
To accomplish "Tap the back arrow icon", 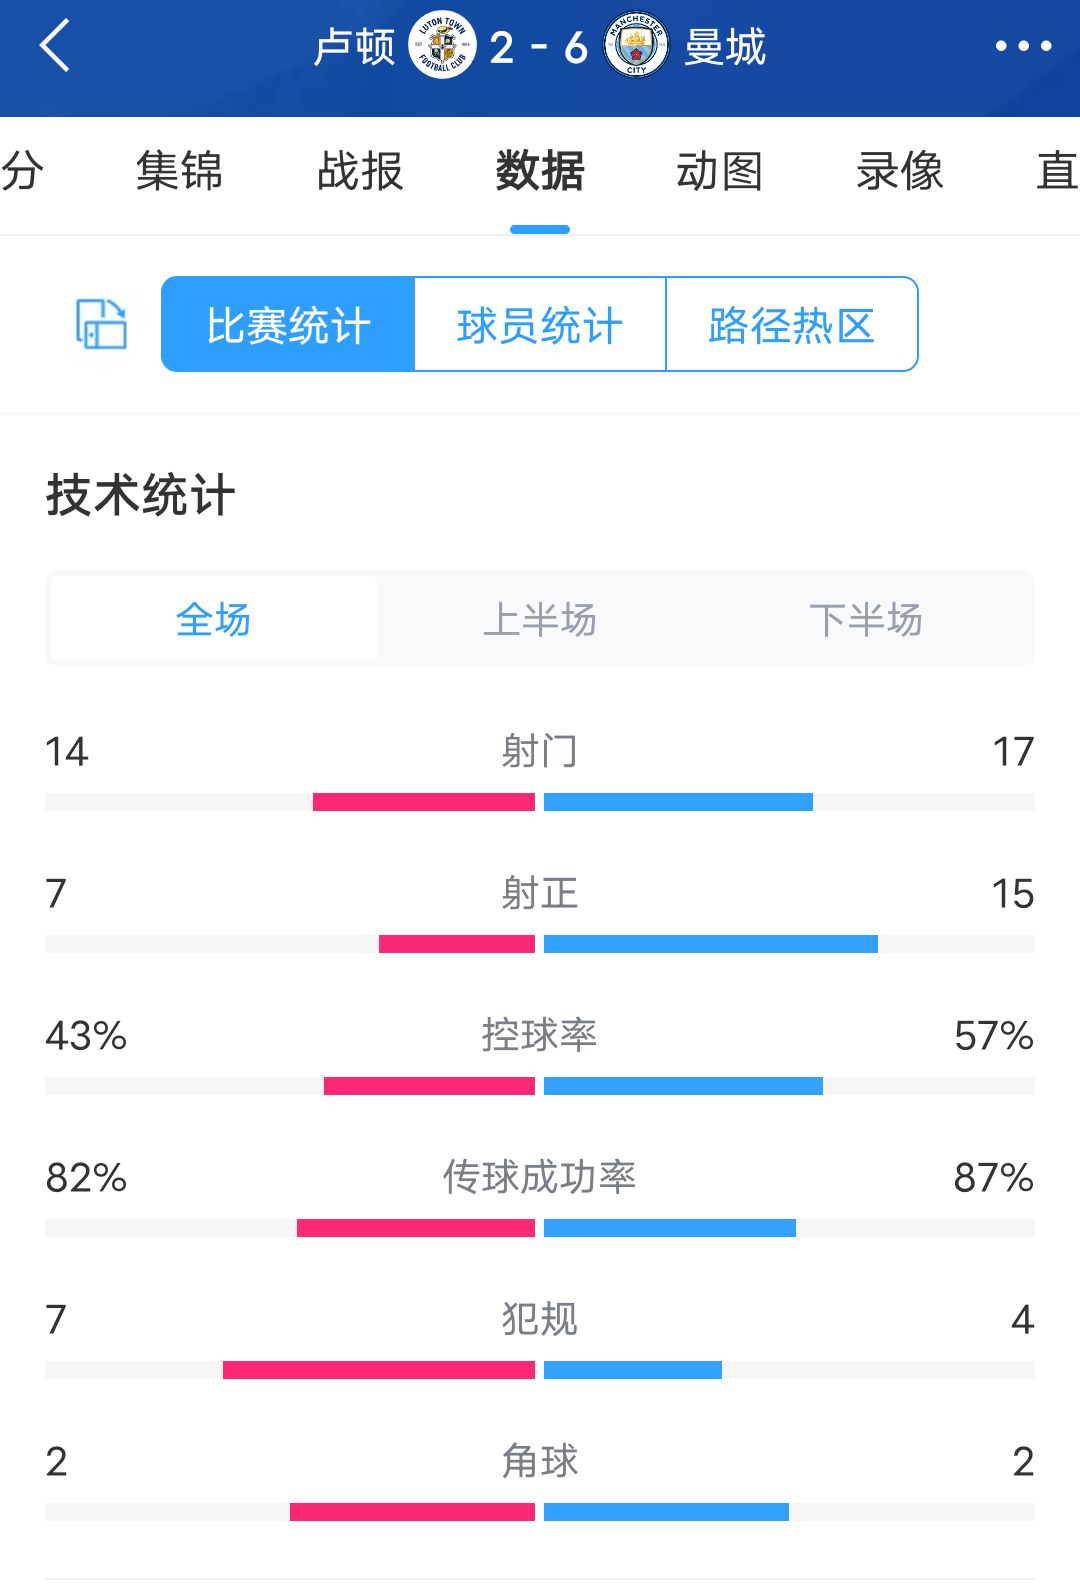I will (x=55, y=46).
